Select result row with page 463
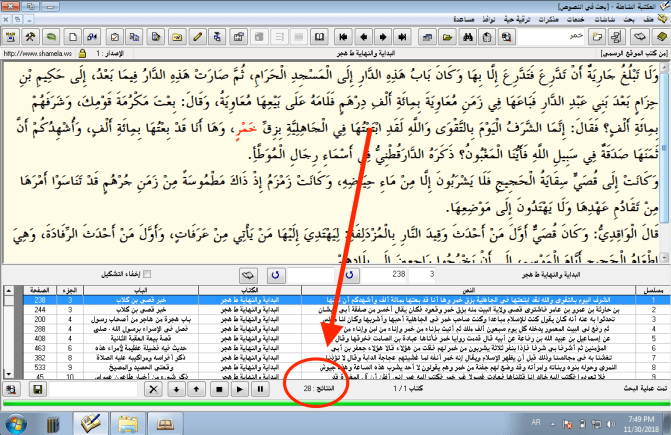671x435 pixels. tap(347, 348)
